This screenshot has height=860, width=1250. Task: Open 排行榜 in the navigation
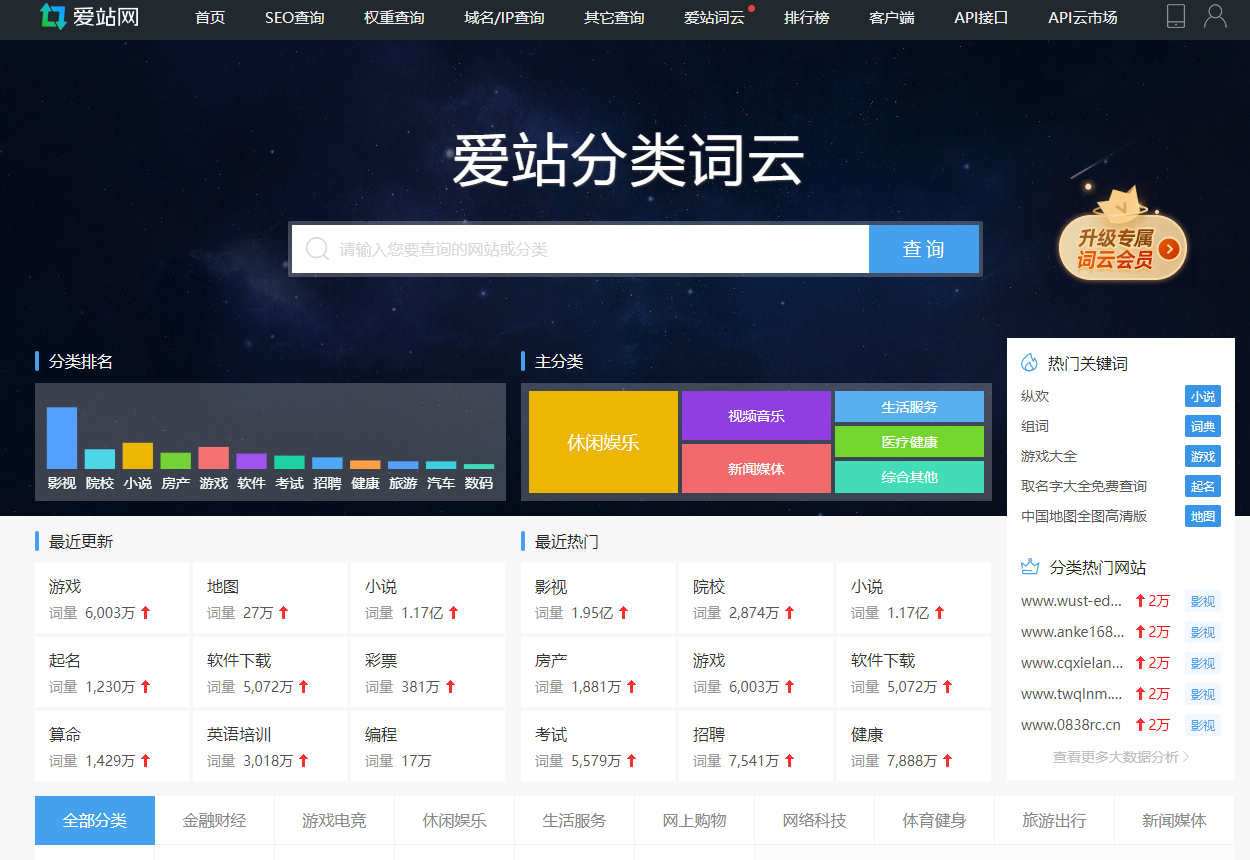pos(807,18)
